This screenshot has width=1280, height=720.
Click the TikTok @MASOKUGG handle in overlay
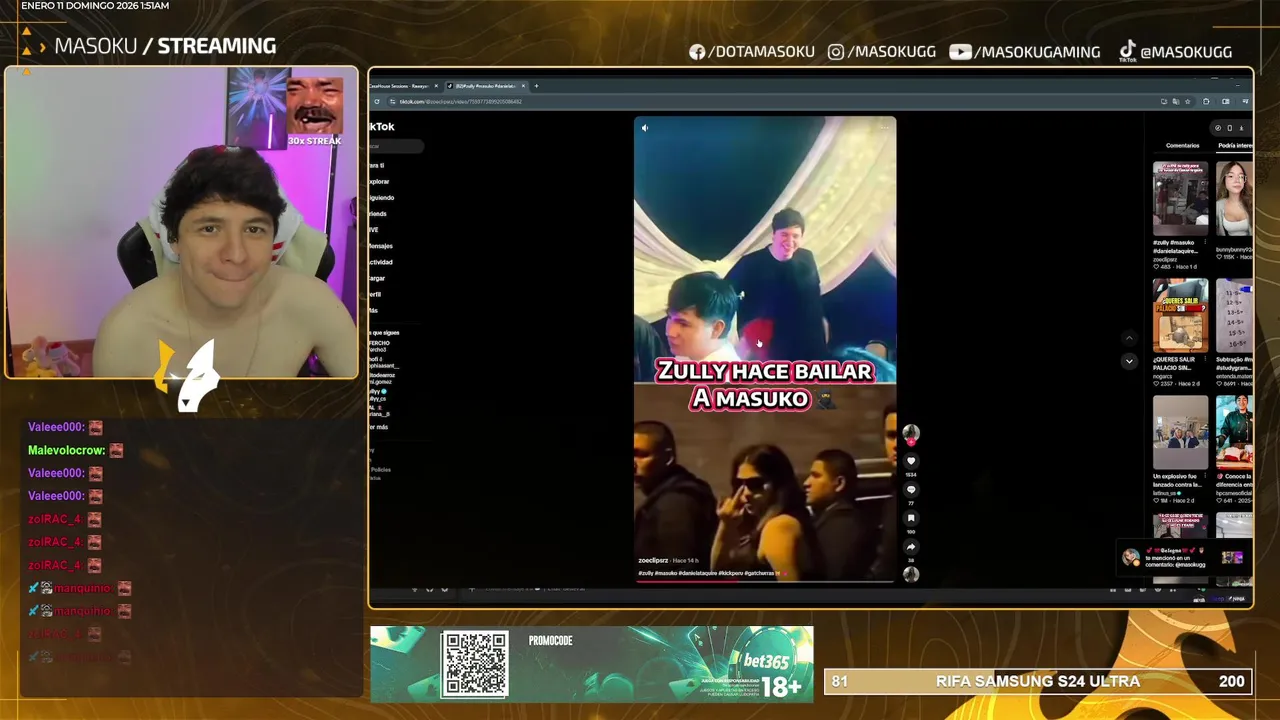pyautogui.click(x=1175, y=52)
